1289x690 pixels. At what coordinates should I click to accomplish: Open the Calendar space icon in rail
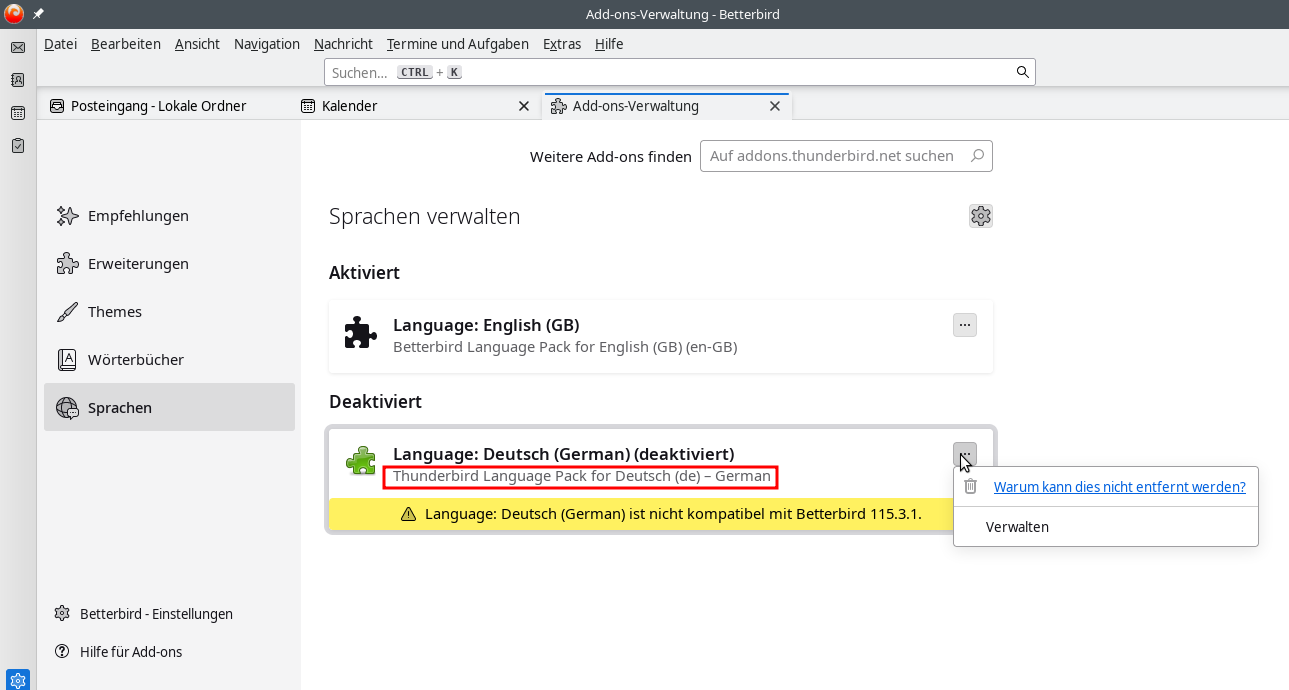click(x=18, y=113)
